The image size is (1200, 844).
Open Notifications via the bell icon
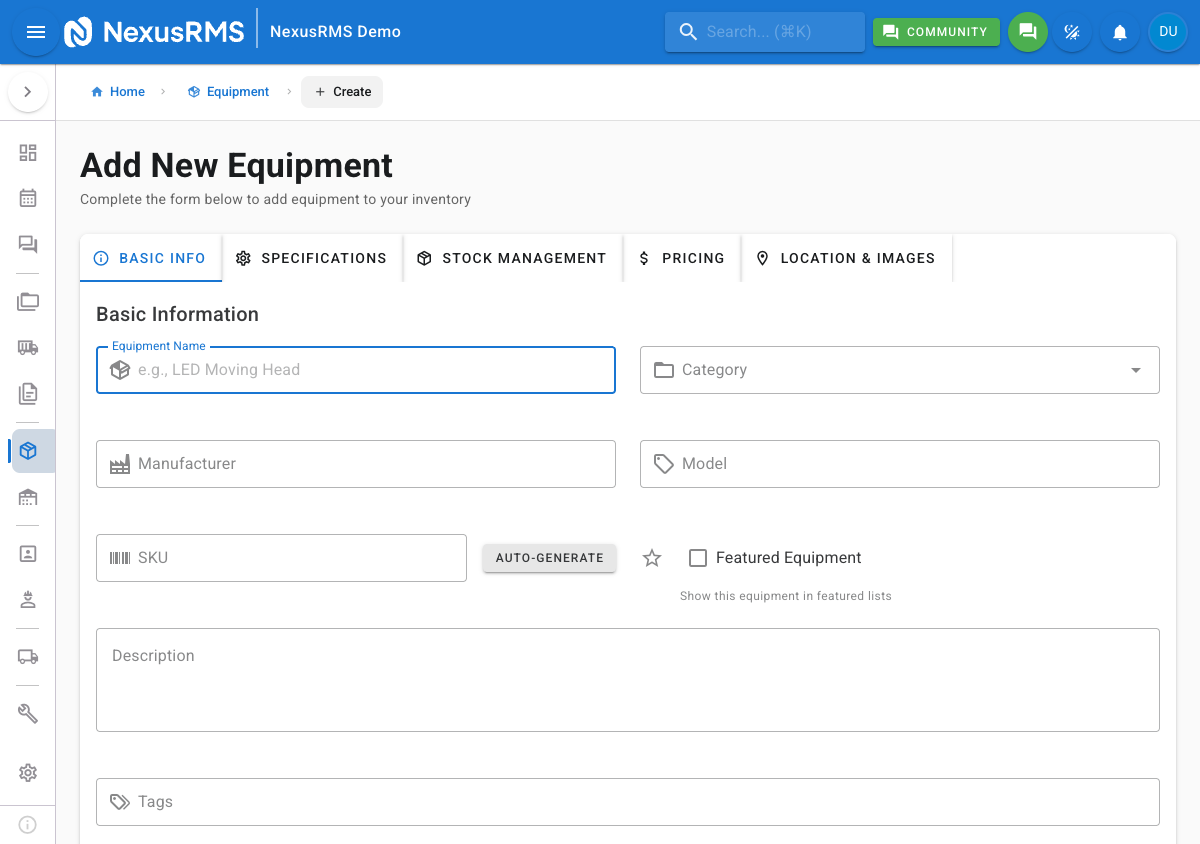(1119, 31)
